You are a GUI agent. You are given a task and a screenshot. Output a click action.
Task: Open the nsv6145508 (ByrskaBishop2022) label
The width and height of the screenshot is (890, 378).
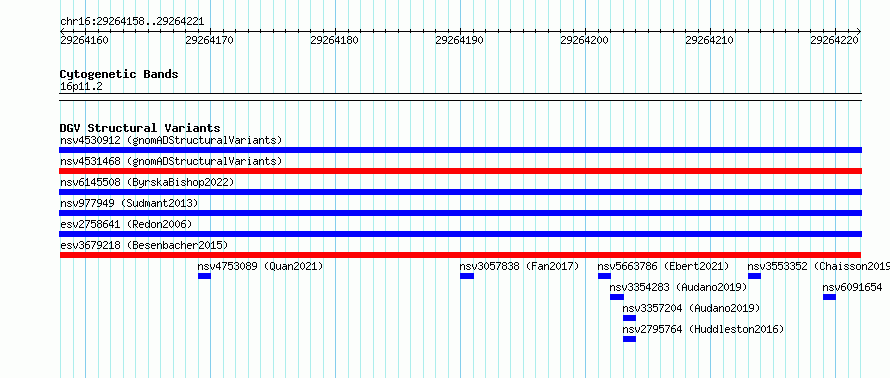tap(147, 182)
